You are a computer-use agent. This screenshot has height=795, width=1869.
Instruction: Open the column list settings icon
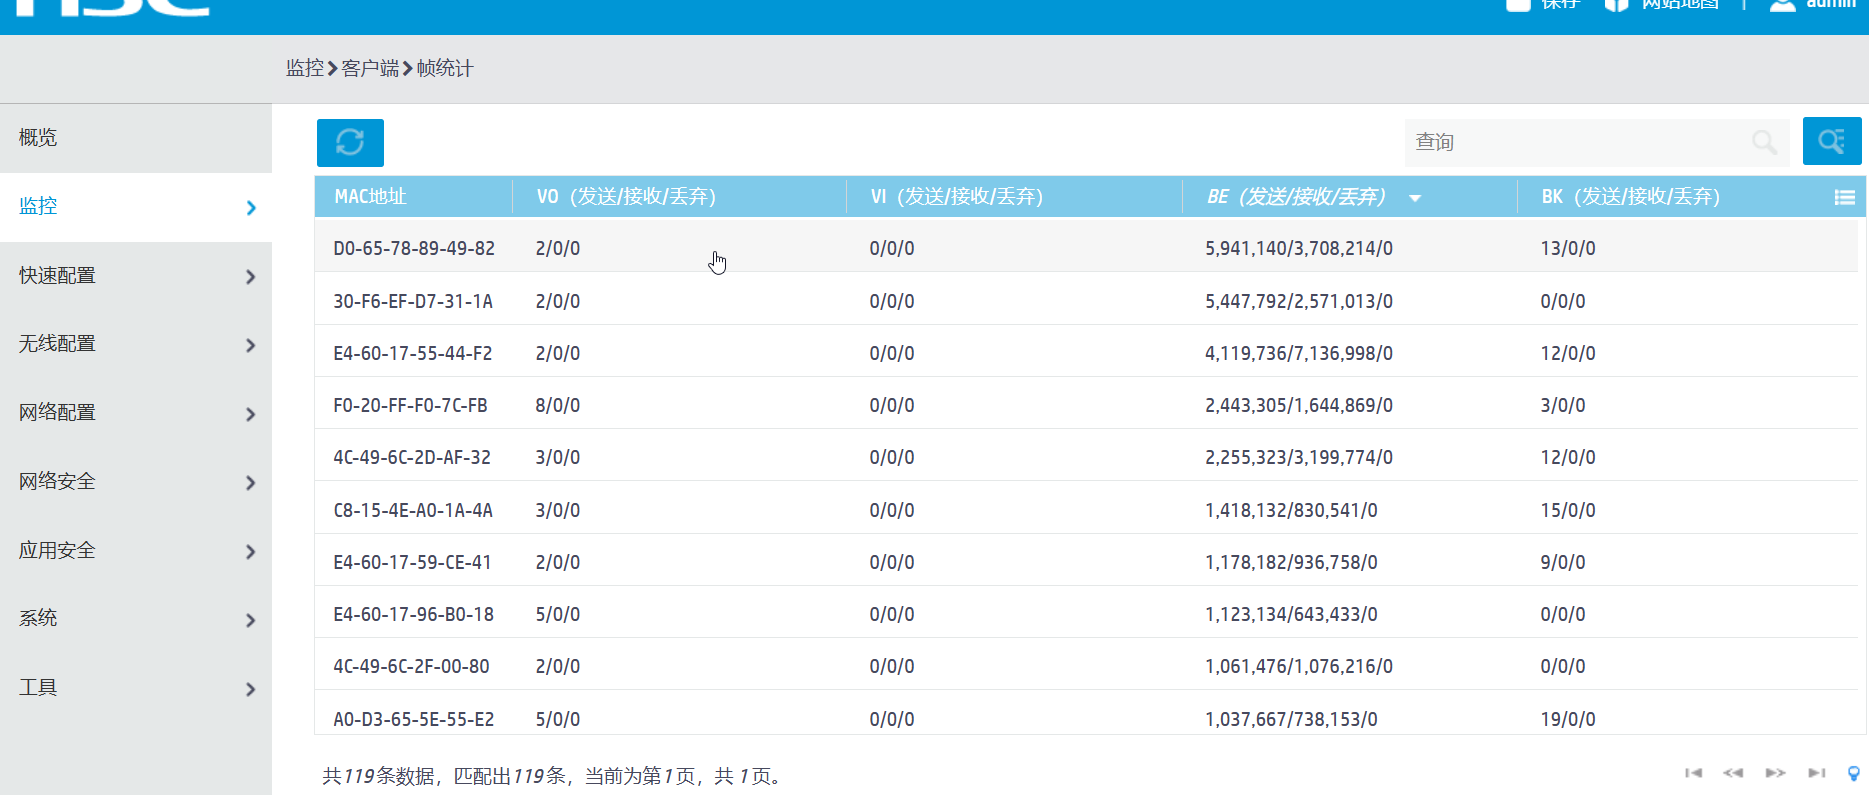coord(1845,197)
